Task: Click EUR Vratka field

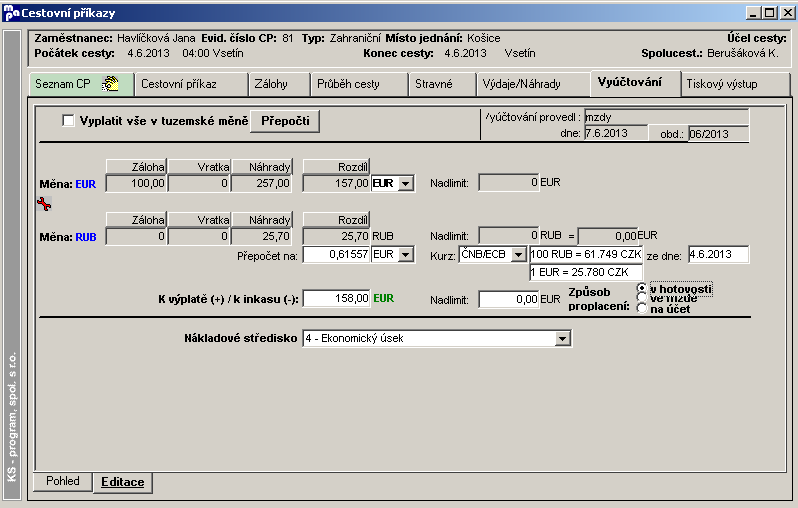Action: 198,183
